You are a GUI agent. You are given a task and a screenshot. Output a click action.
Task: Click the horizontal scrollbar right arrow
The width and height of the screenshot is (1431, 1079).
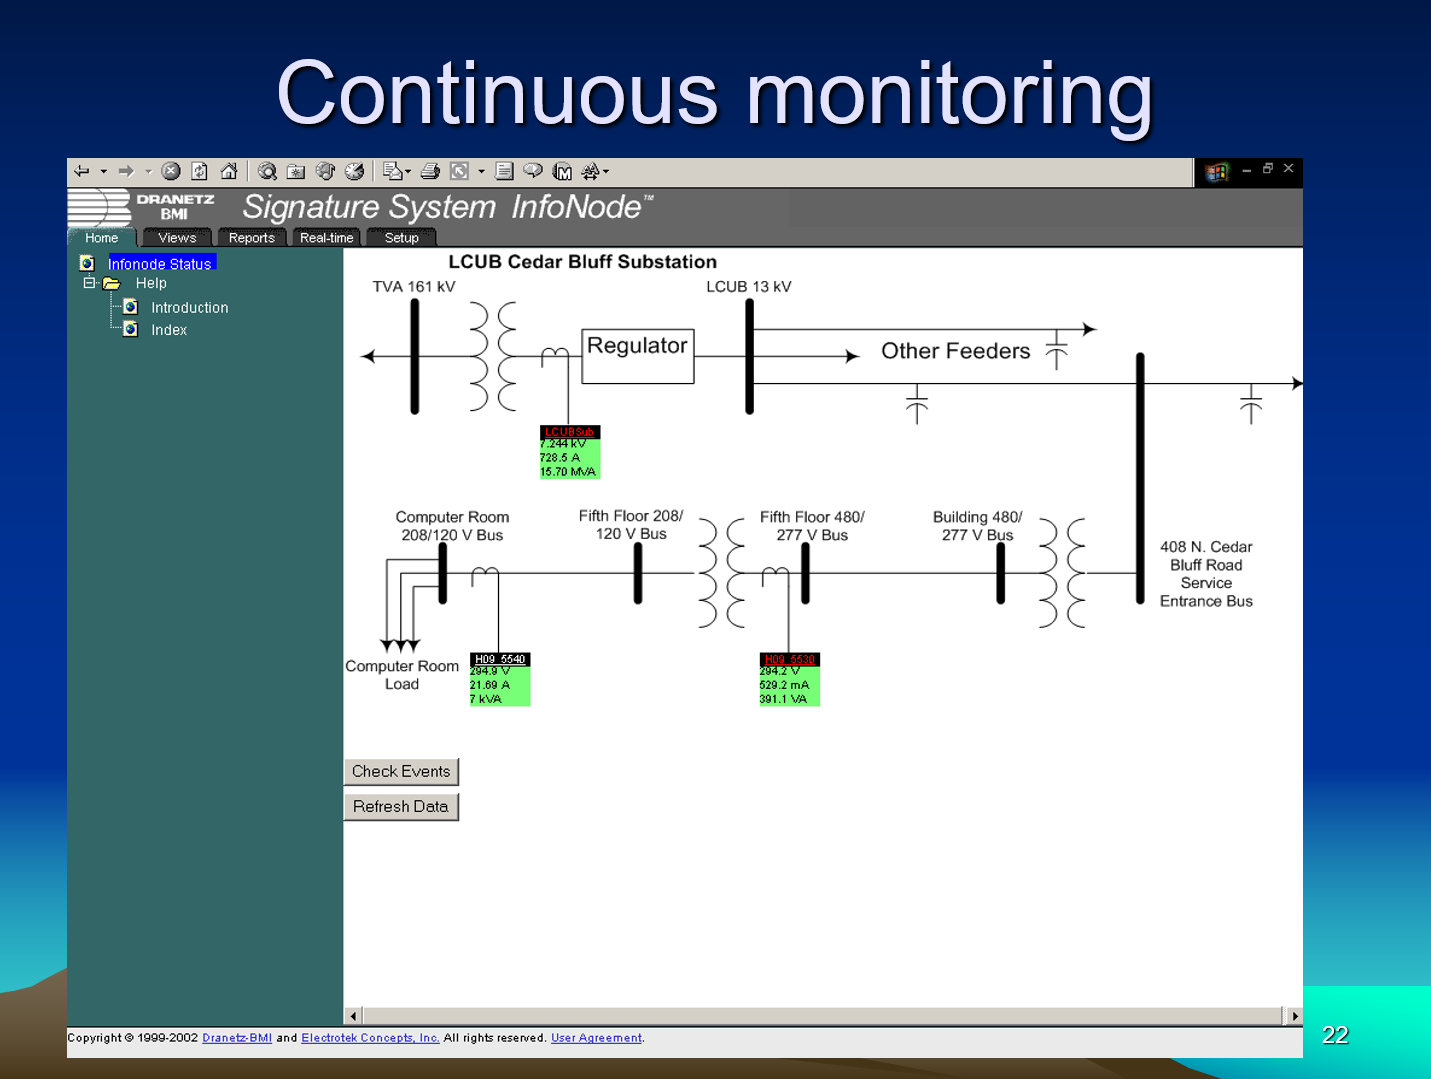1294,1016
